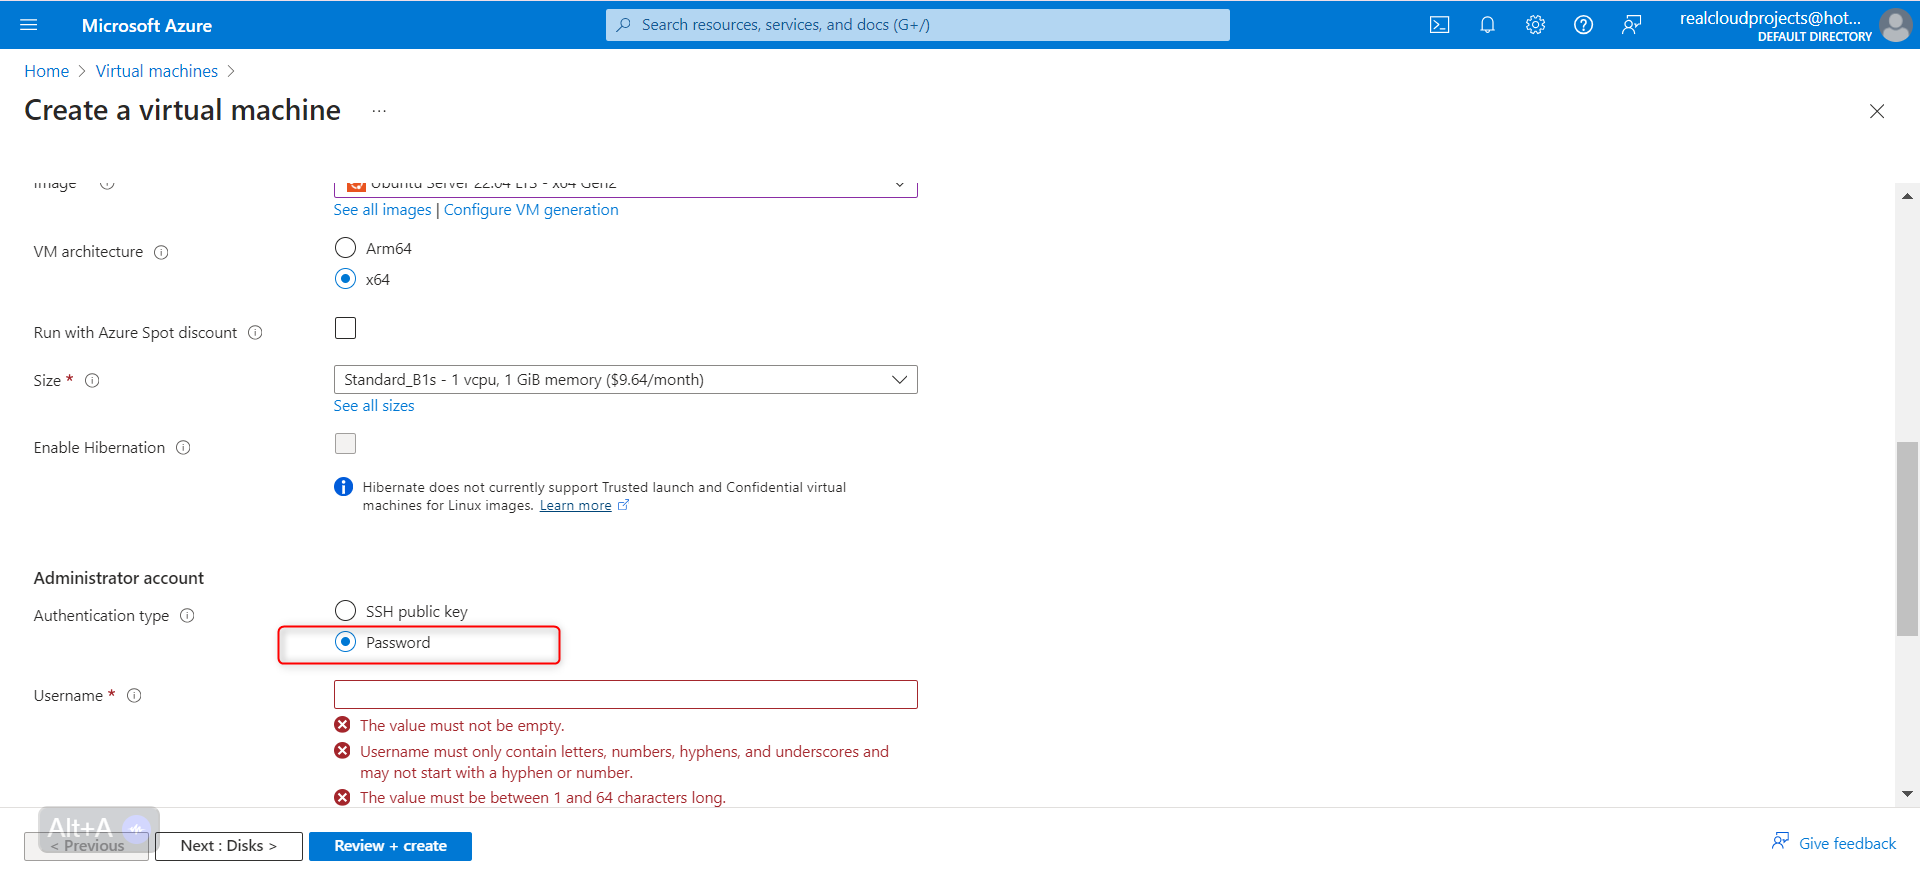Viewport: 1920px width, 890px height.
Task: Open the Help question mark menu
Action: tap(1583, 25)
